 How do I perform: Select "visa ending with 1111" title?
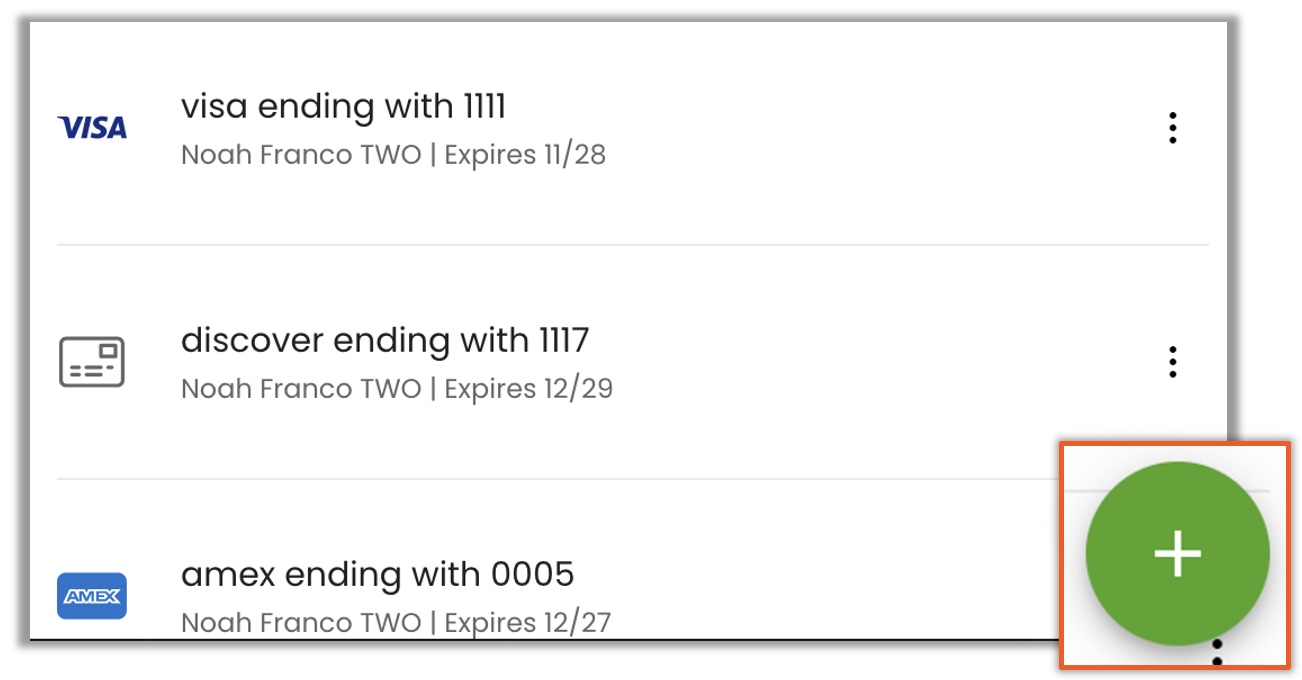coord(343,106)
